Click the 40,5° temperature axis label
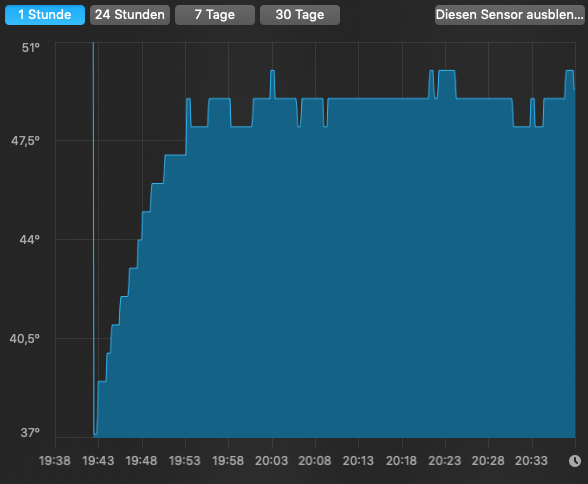 point(24,339)
